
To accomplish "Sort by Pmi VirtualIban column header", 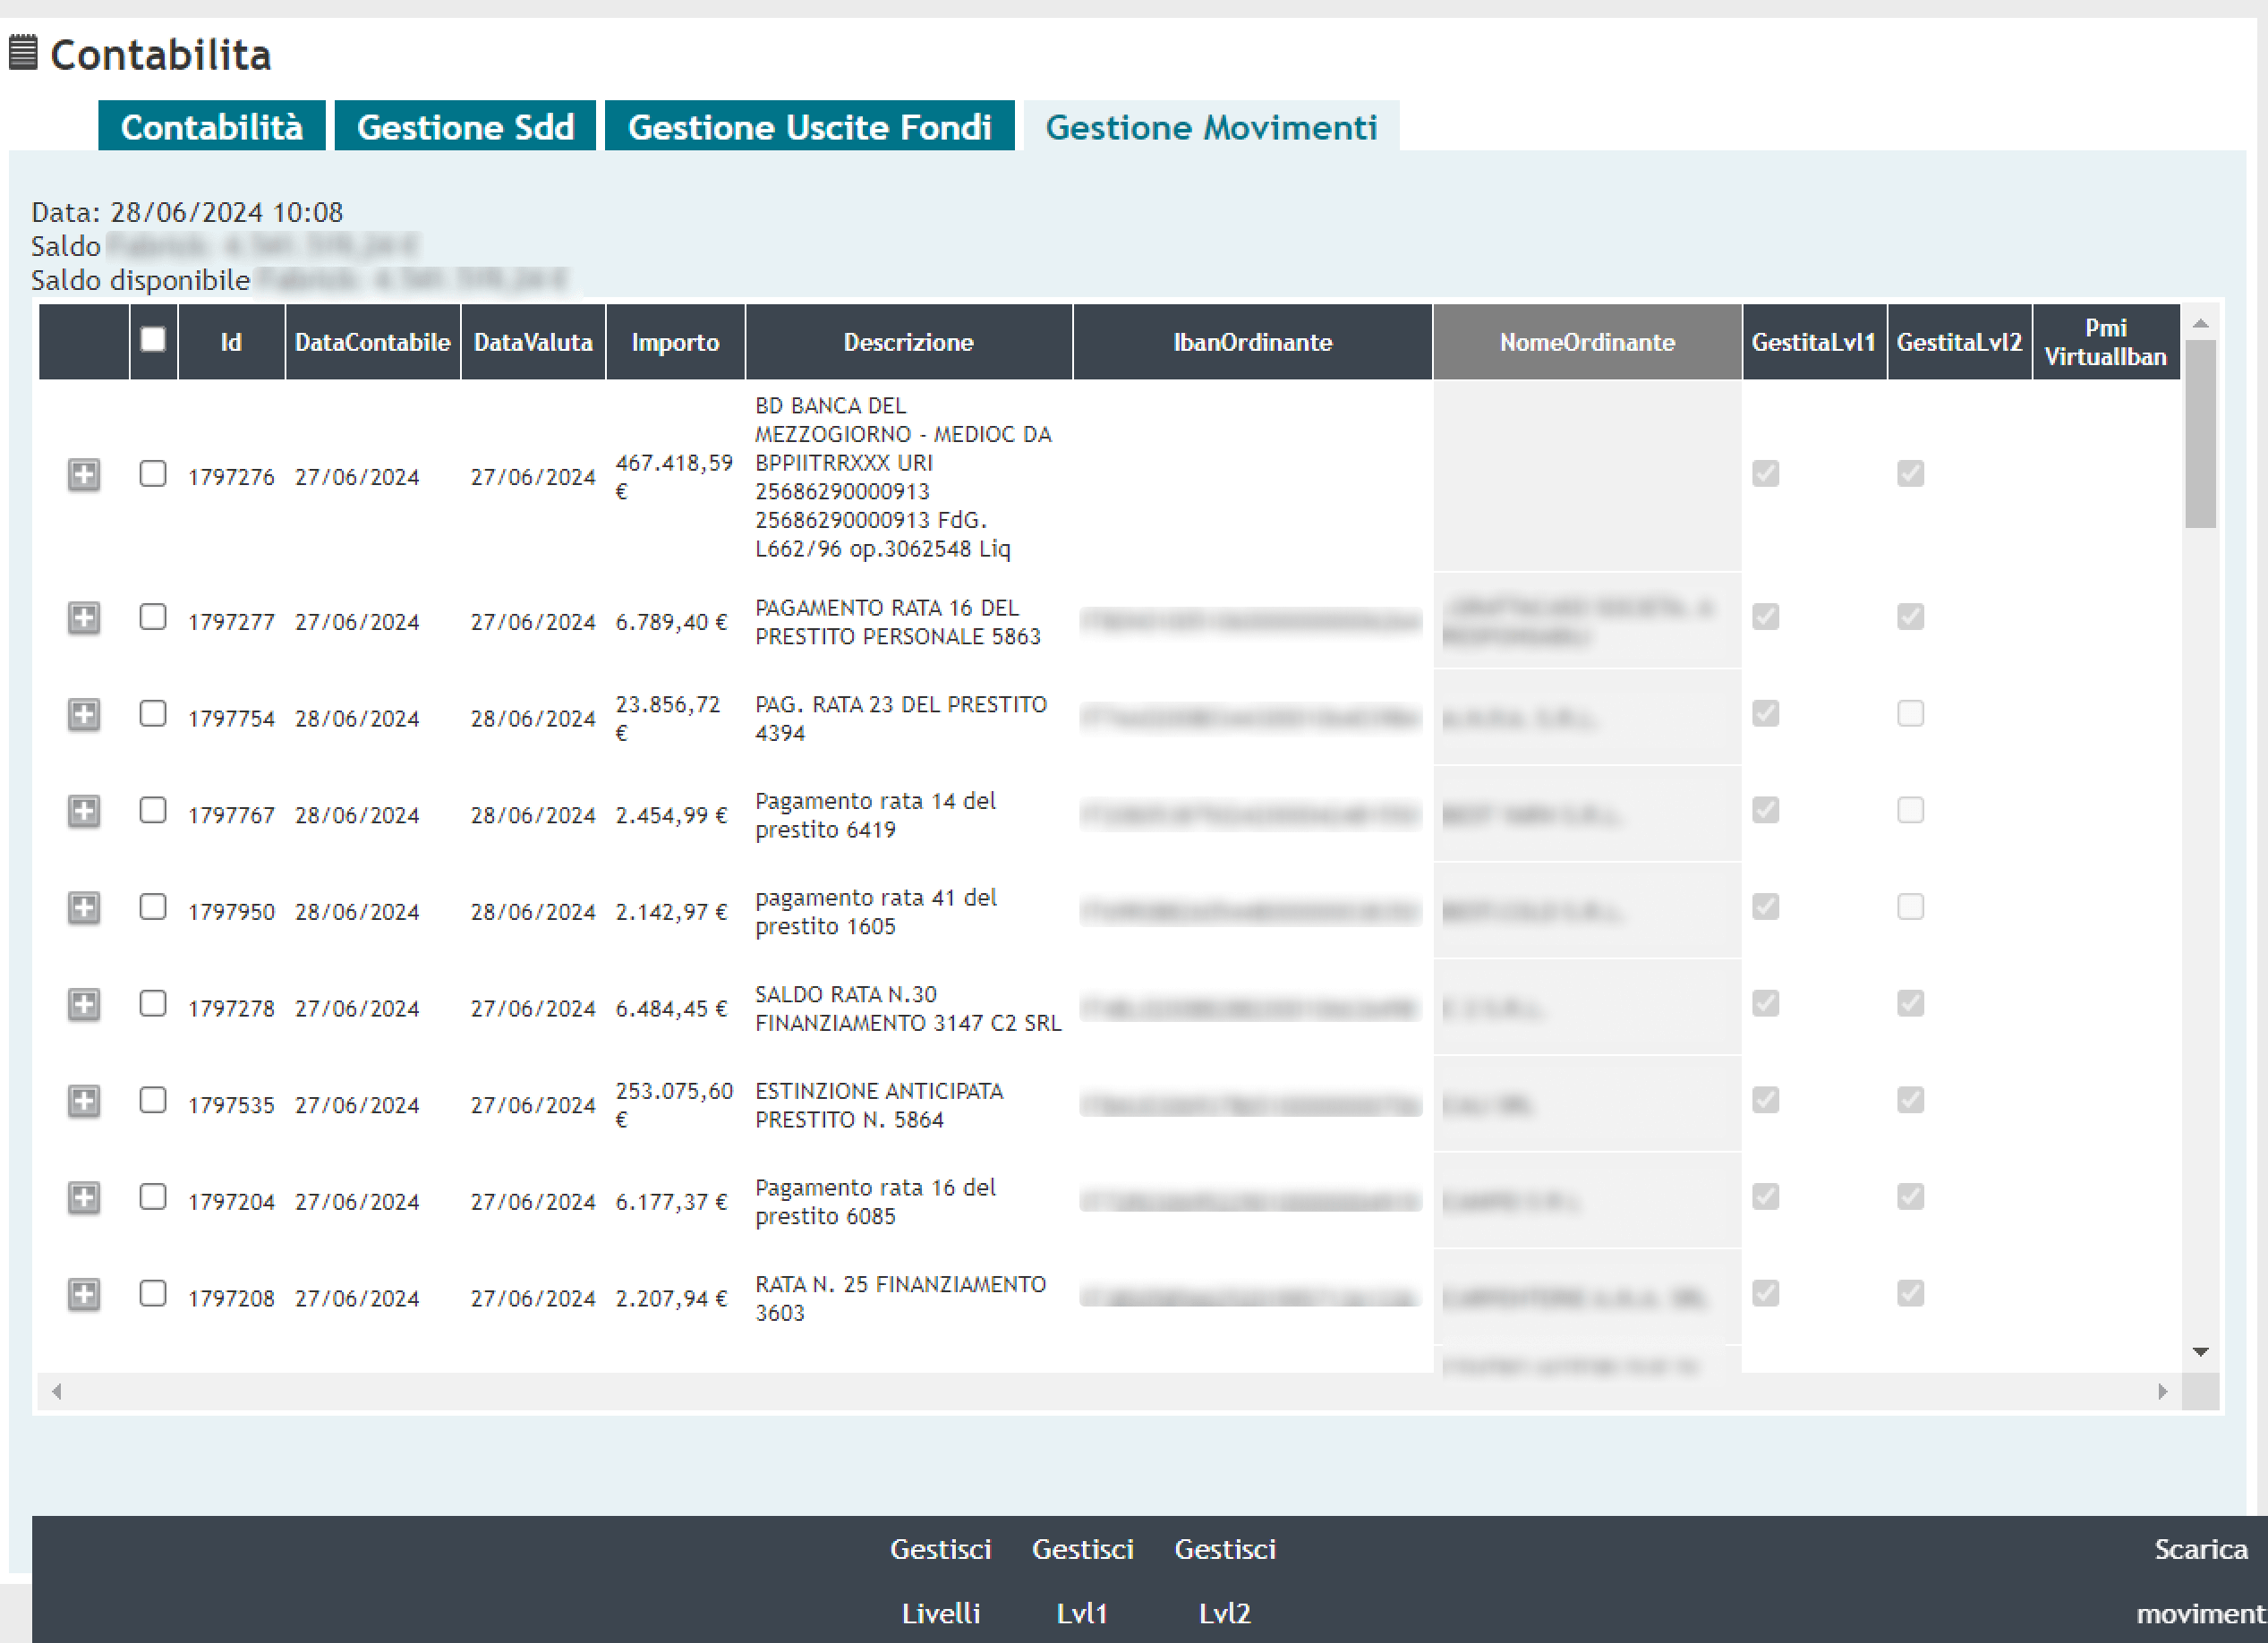I will [x=2105, y=342].
